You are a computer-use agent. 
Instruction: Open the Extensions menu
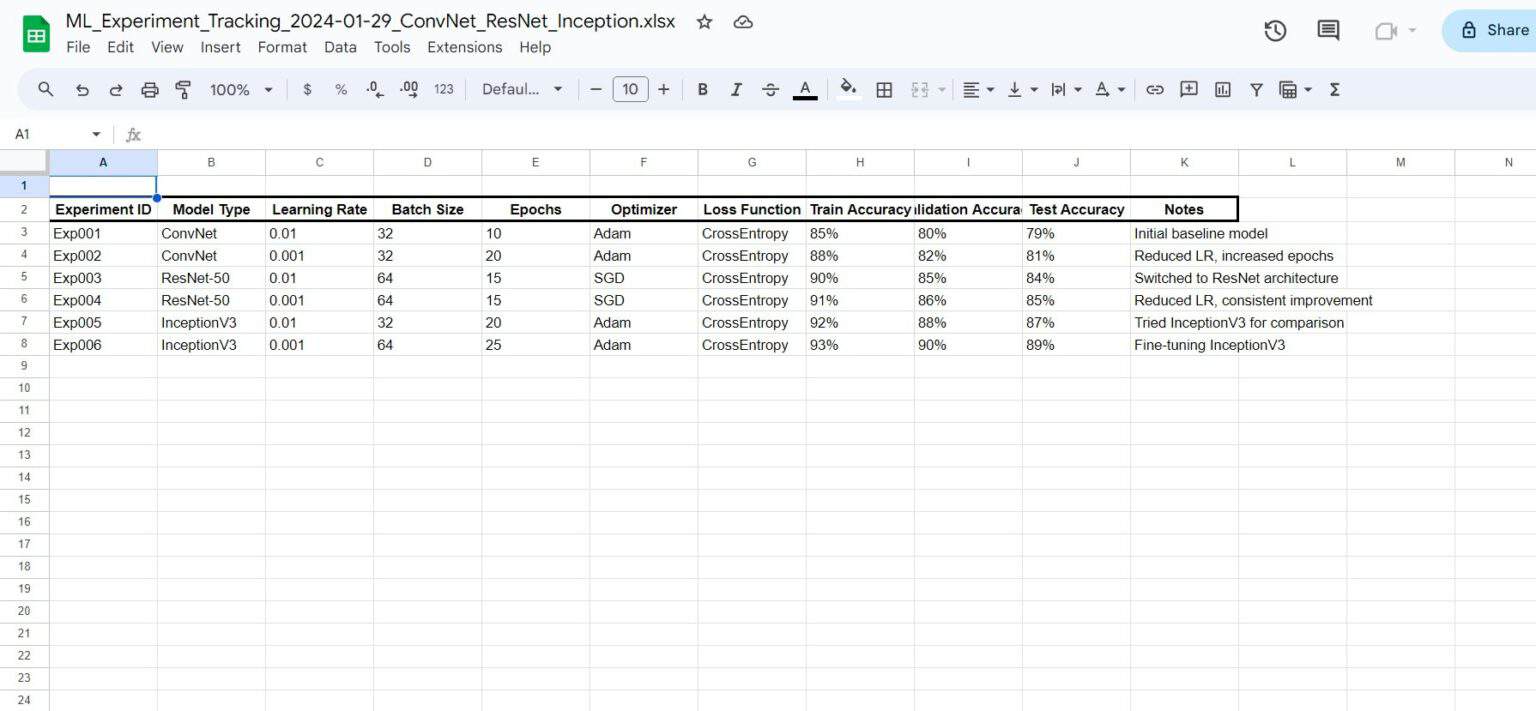click(x=464, y=47)
